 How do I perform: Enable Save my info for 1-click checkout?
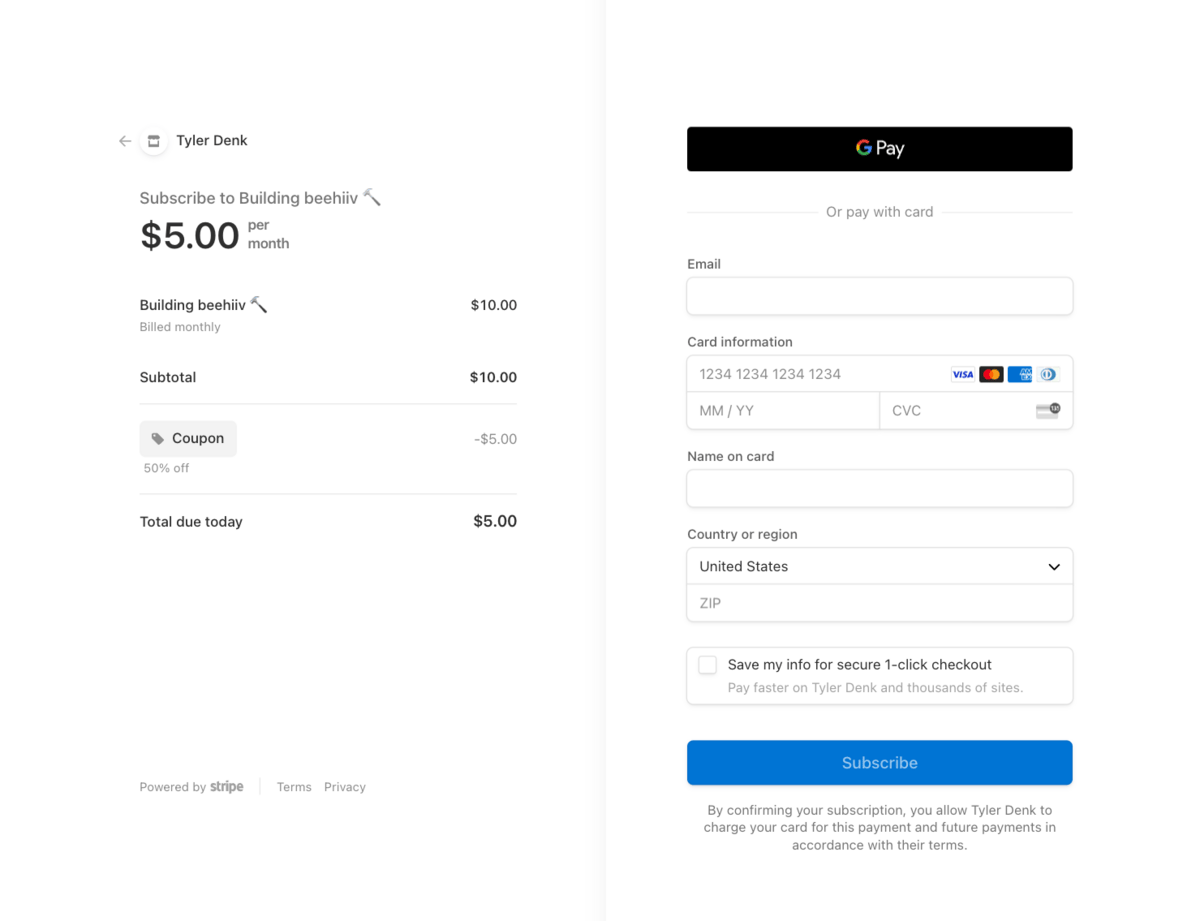pos(708,665)
